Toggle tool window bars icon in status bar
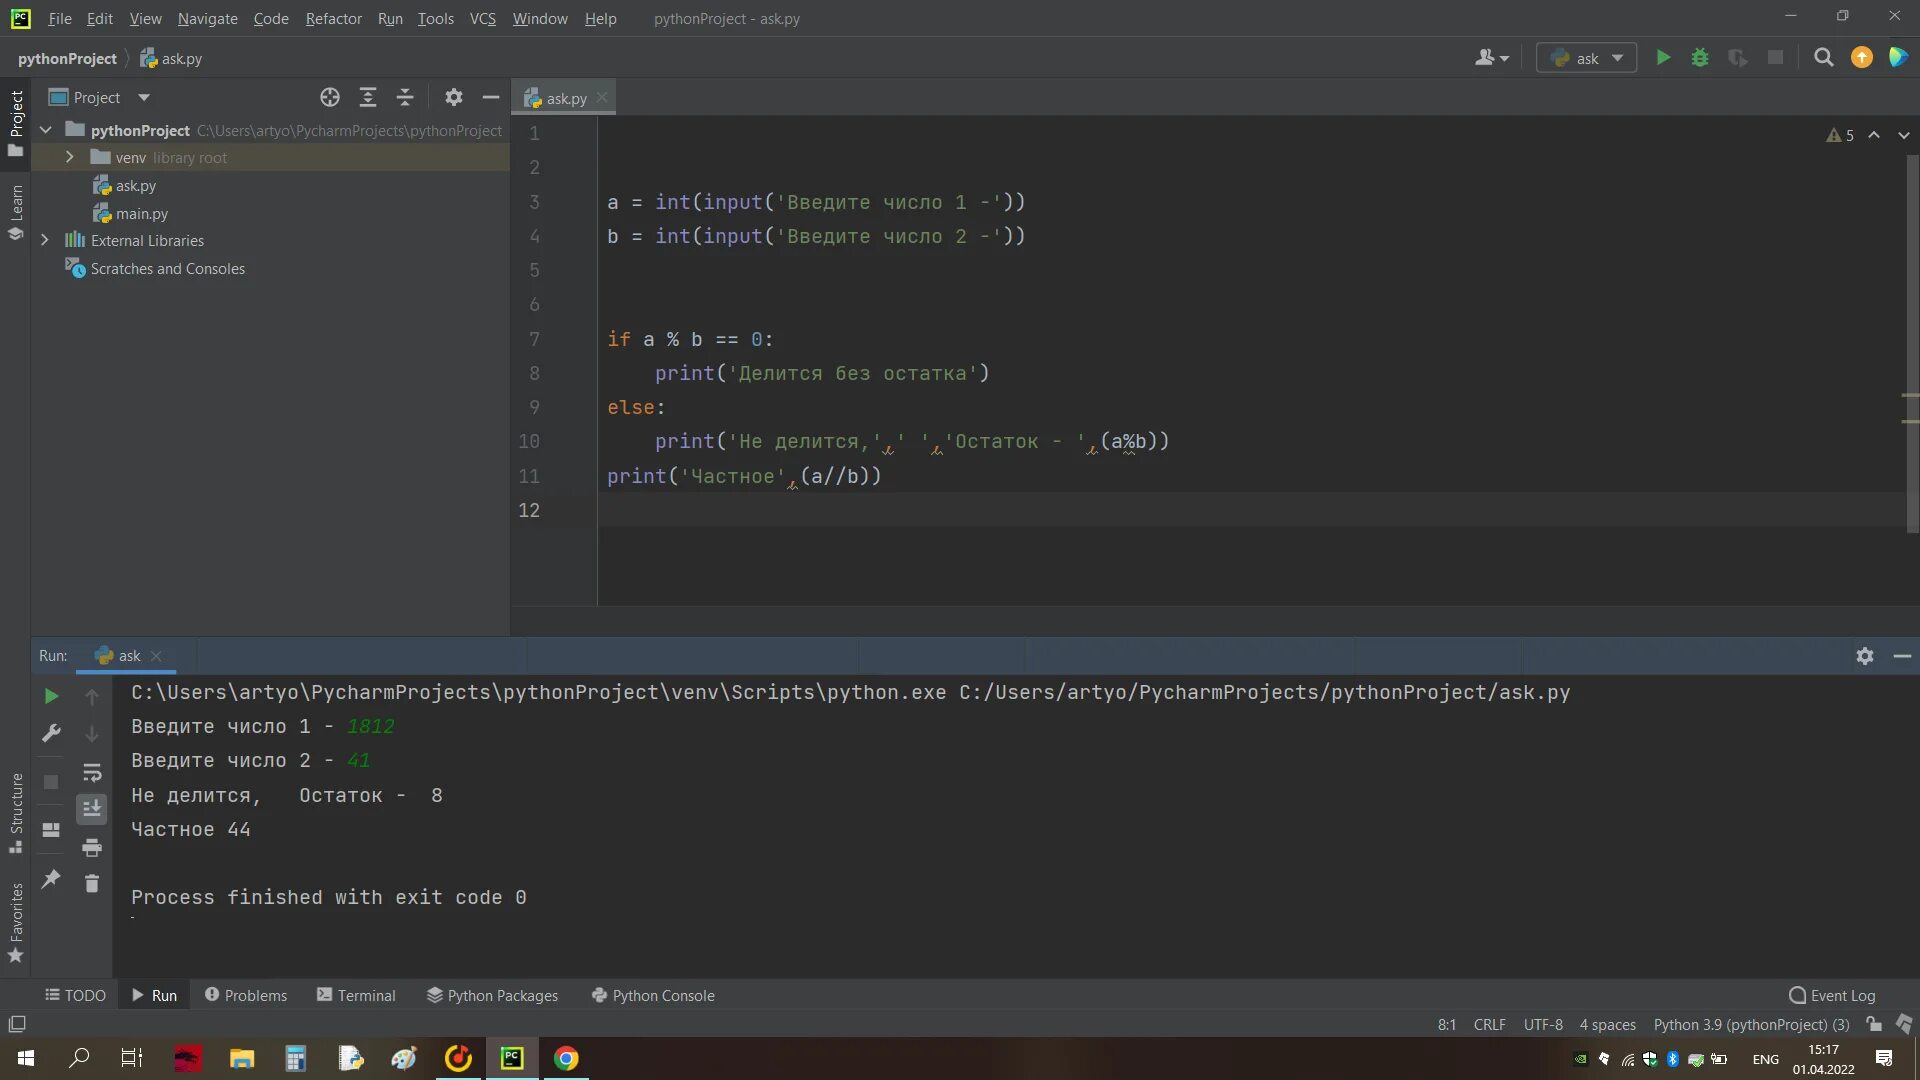Screen dimensions: 1920x1080 (x=17, y=1024)
